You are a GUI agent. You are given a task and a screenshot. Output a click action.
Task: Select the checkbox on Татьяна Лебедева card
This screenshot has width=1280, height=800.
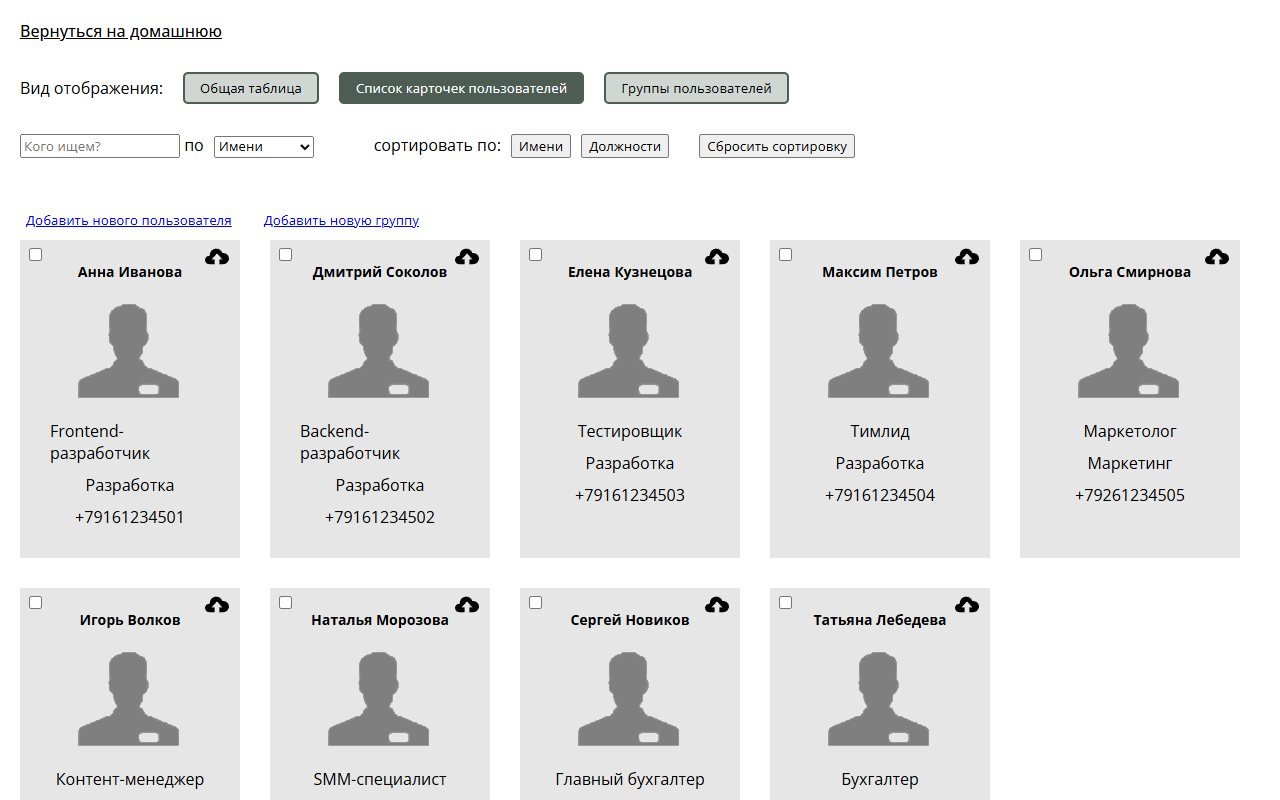(786, 603)
